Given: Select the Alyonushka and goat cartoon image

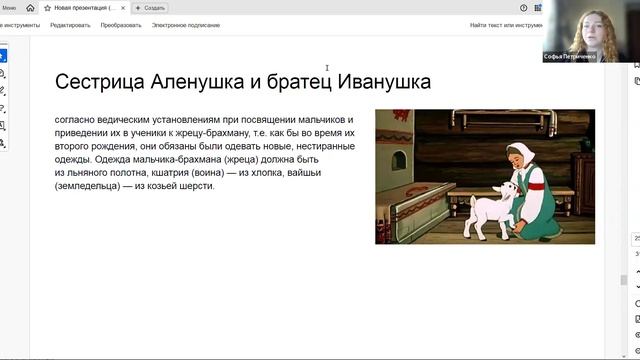Looking at the screenshot, I should [x=485, y=177].
